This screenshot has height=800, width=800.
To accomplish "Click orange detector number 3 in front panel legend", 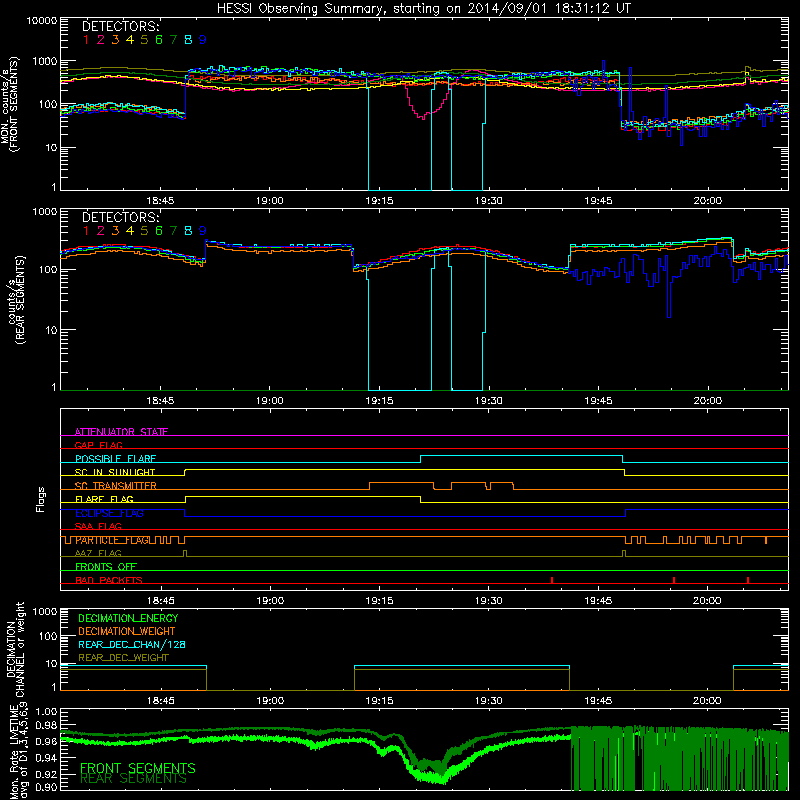I will pyautogui.click(x=115, y=40).
